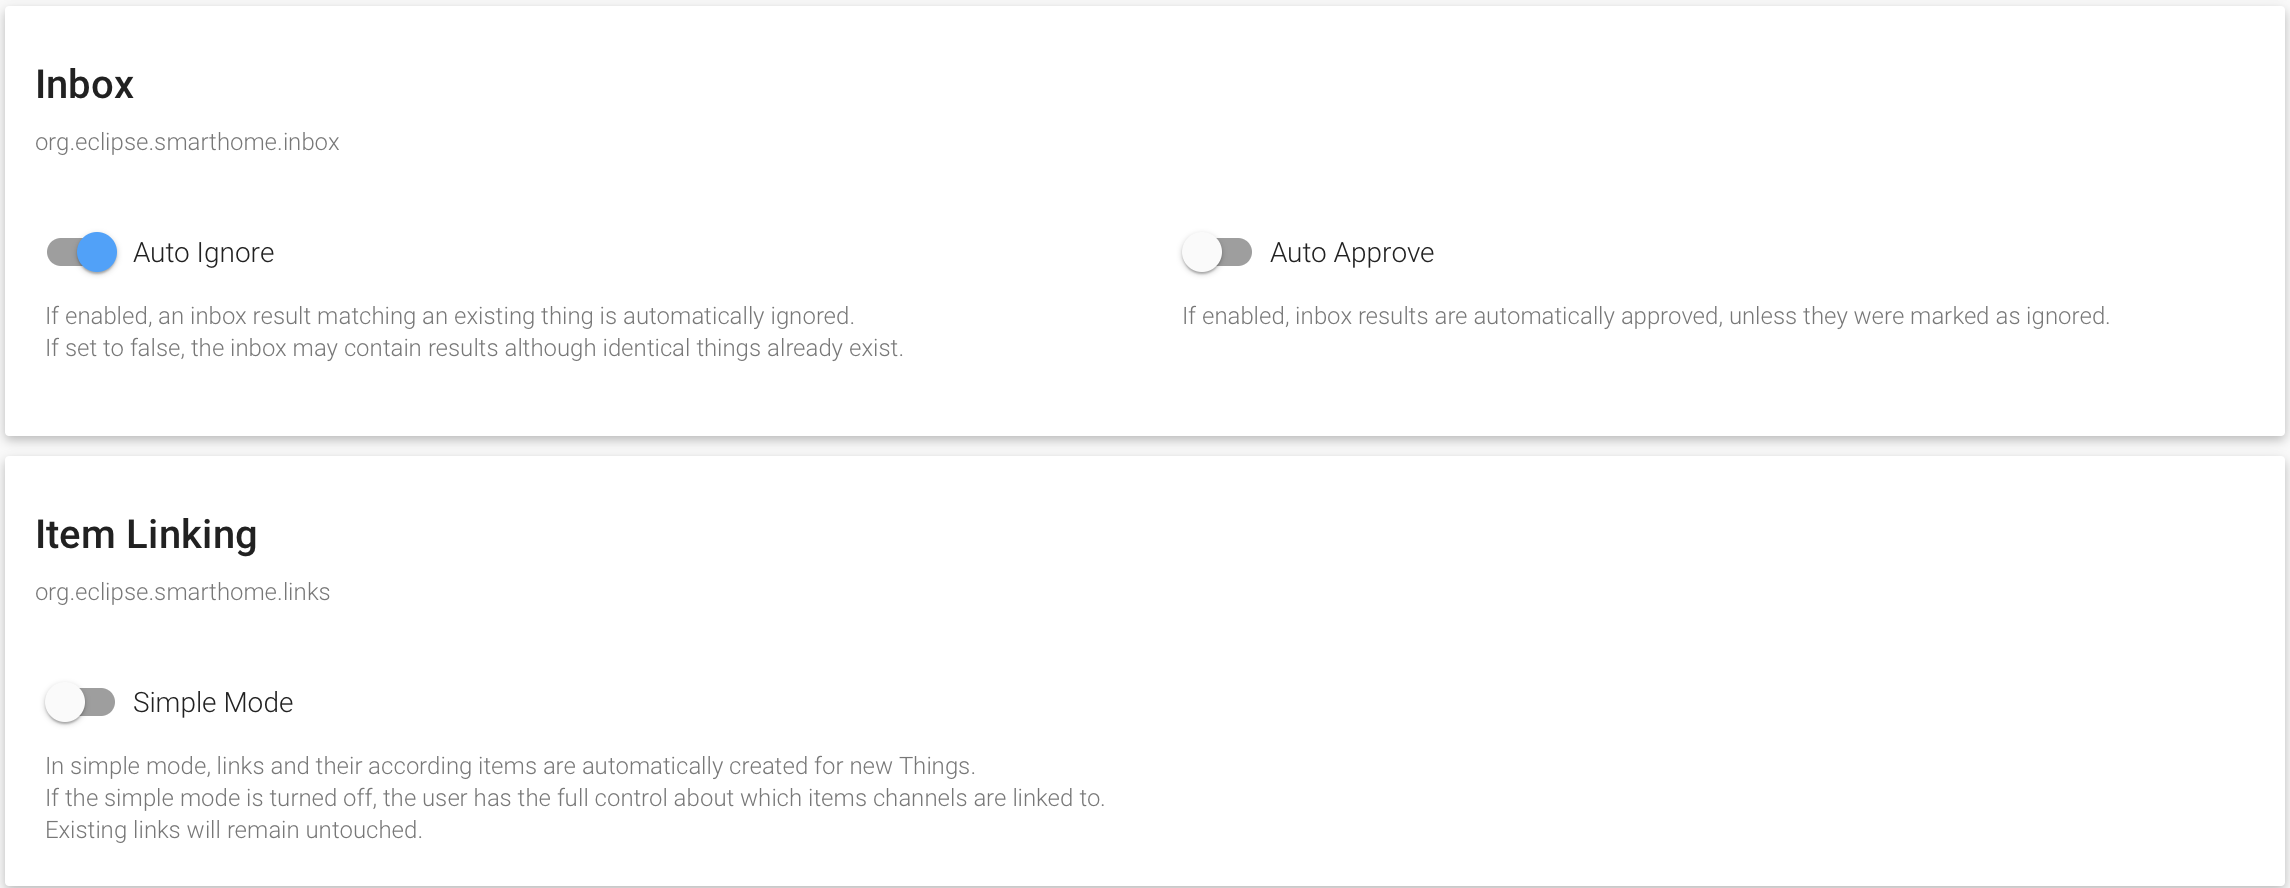Click the org.eclipse.smarthome.inbox identifier text
The height and width of the screenshot is (888, 2290).
point(187,142)
